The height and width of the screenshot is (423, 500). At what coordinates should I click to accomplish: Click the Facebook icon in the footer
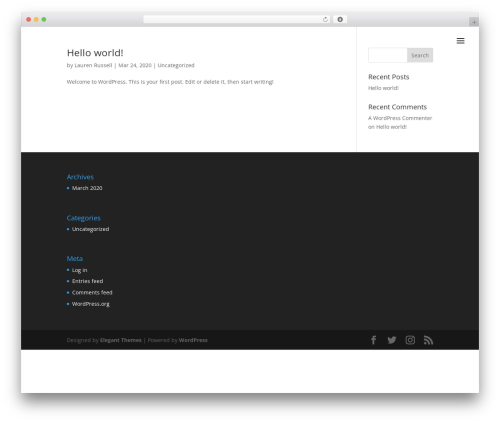pyautogui.click(x=374, y=340)
